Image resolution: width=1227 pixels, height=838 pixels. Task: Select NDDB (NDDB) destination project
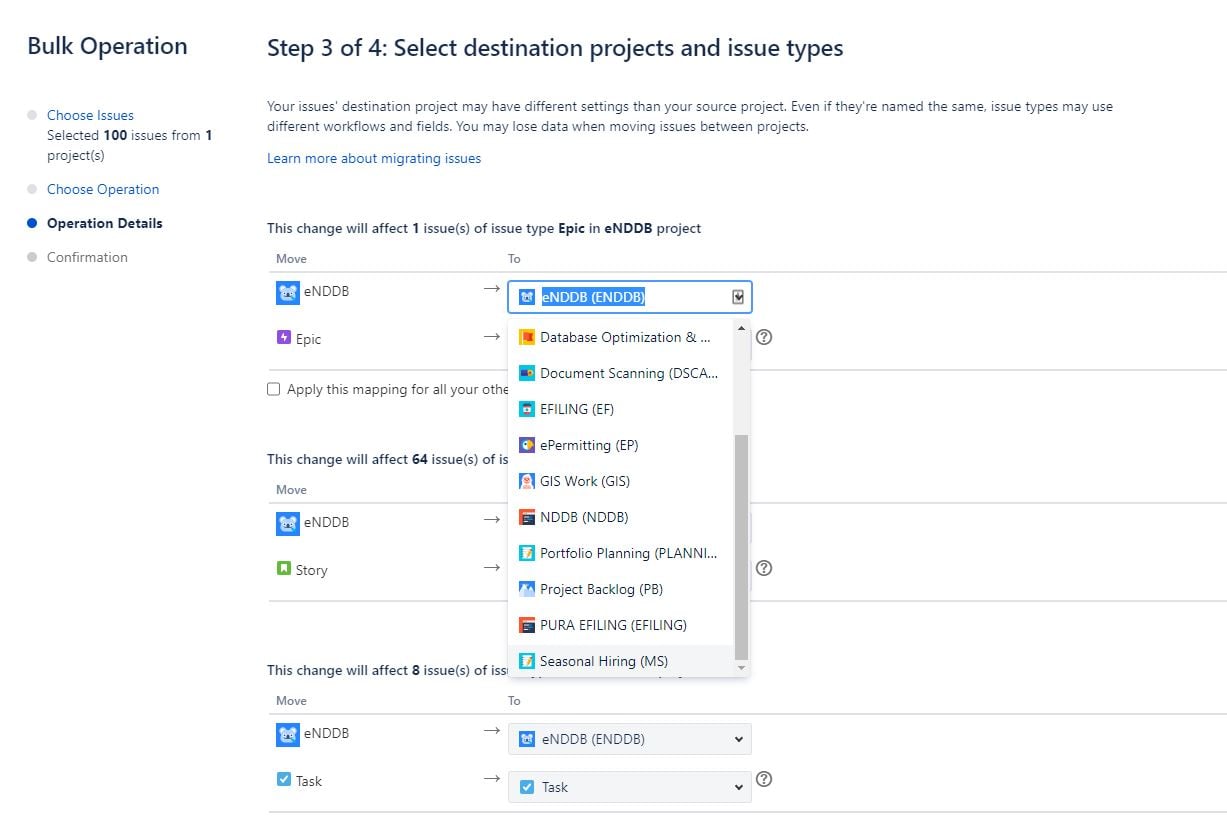tap(621, 517)
